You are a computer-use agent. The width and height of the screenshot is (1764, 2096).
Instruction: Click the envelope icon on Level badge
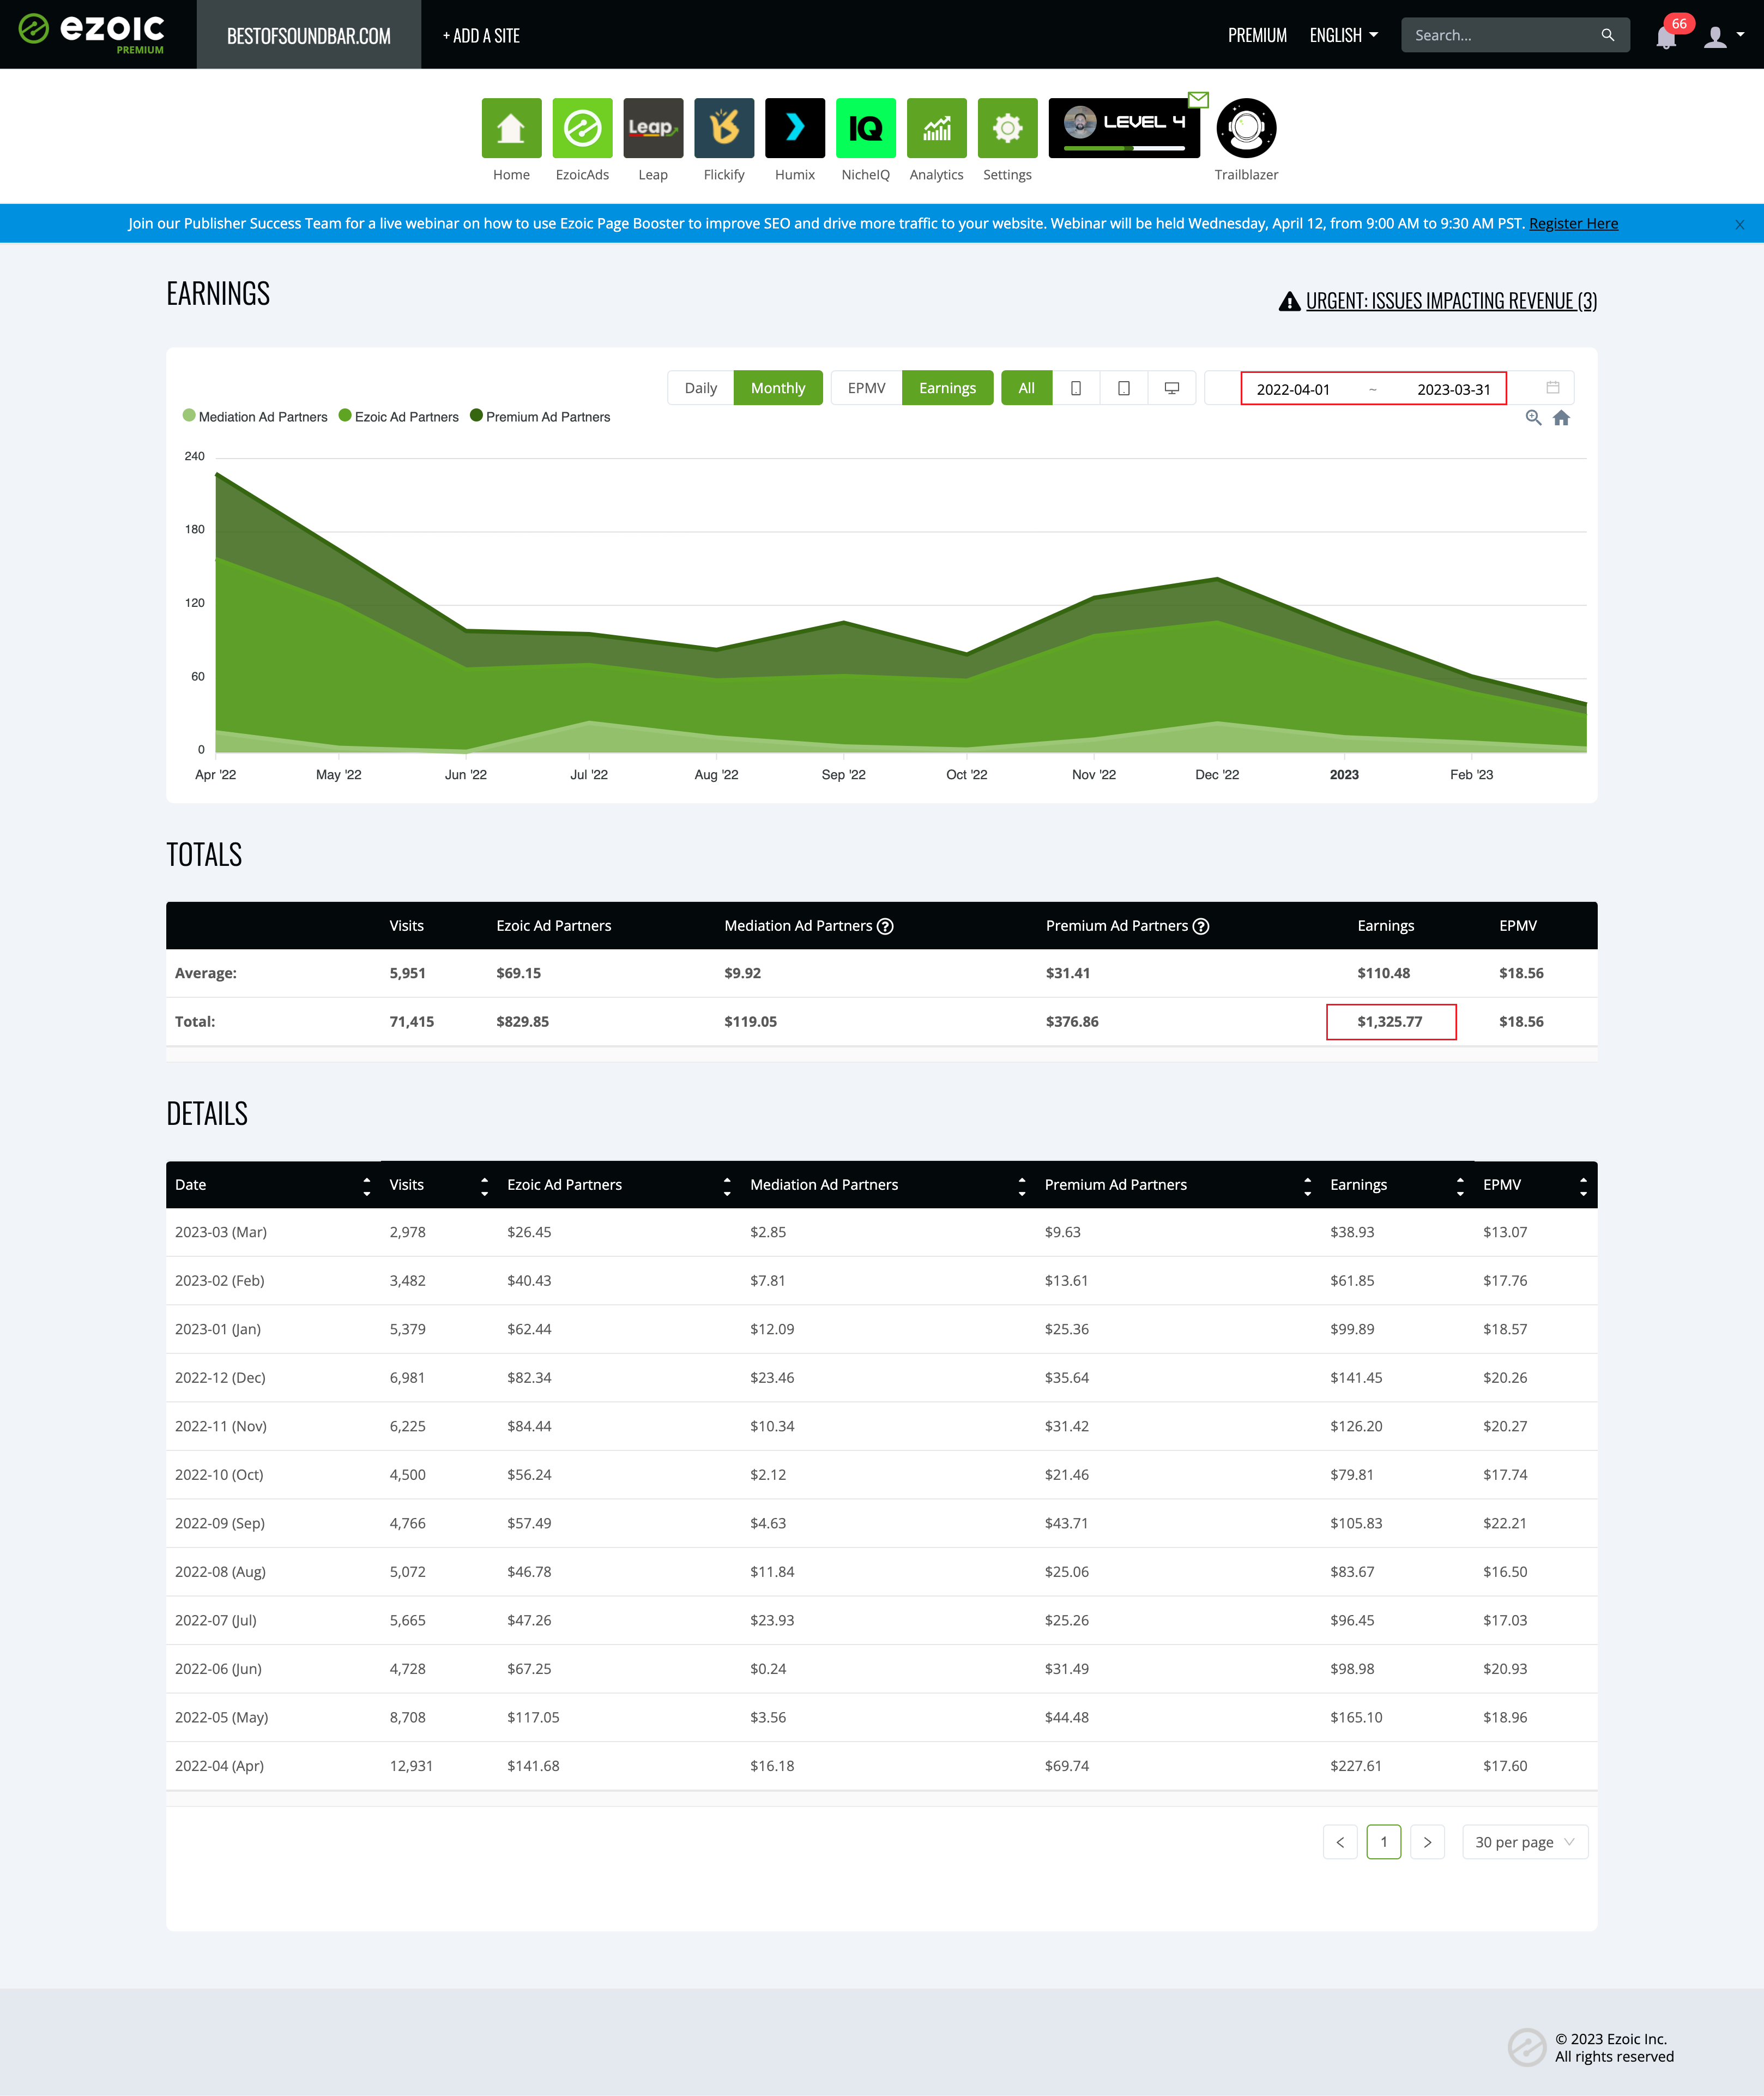pyautogui.click(x=1198, y=99)
